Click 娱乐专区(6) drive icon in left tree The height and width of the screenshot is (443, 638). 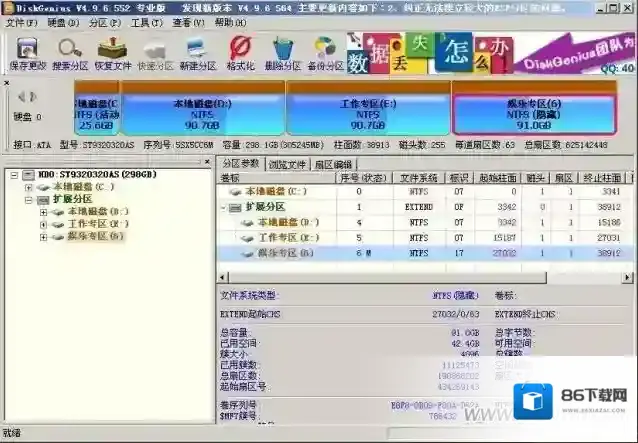pos(58,236)
